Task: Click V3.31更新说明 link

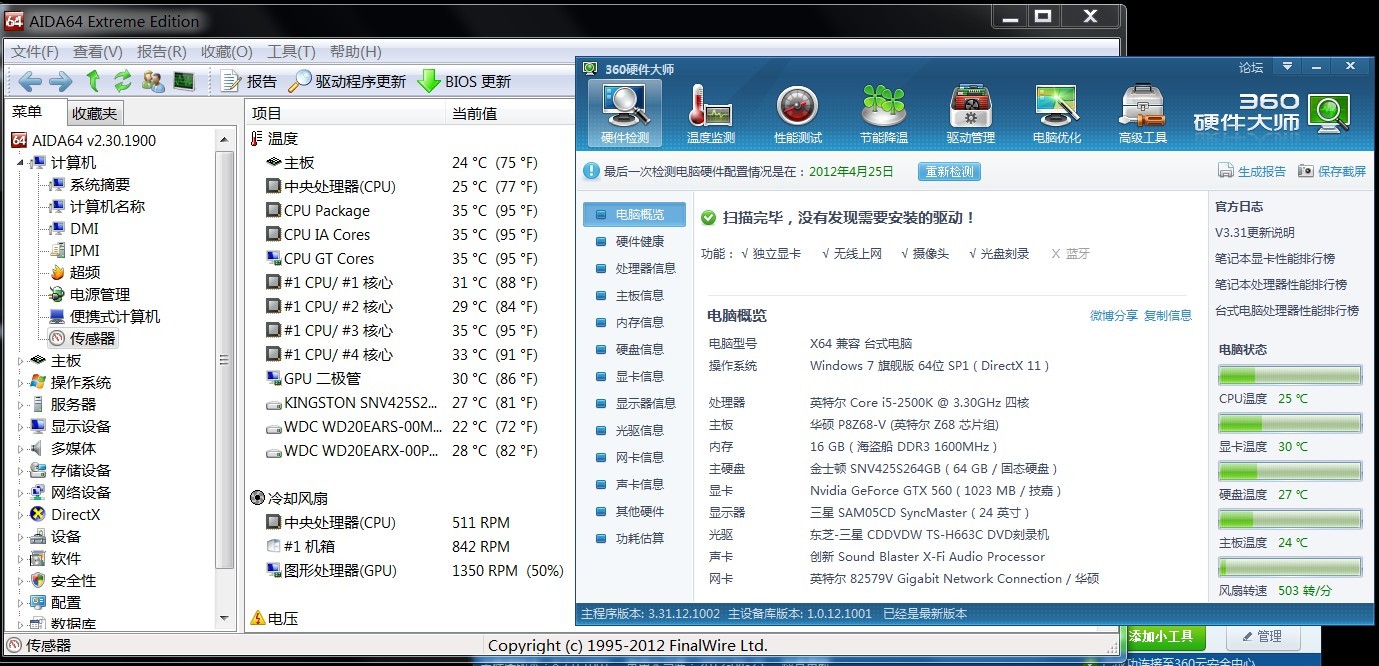Action: coord(1254,233)
